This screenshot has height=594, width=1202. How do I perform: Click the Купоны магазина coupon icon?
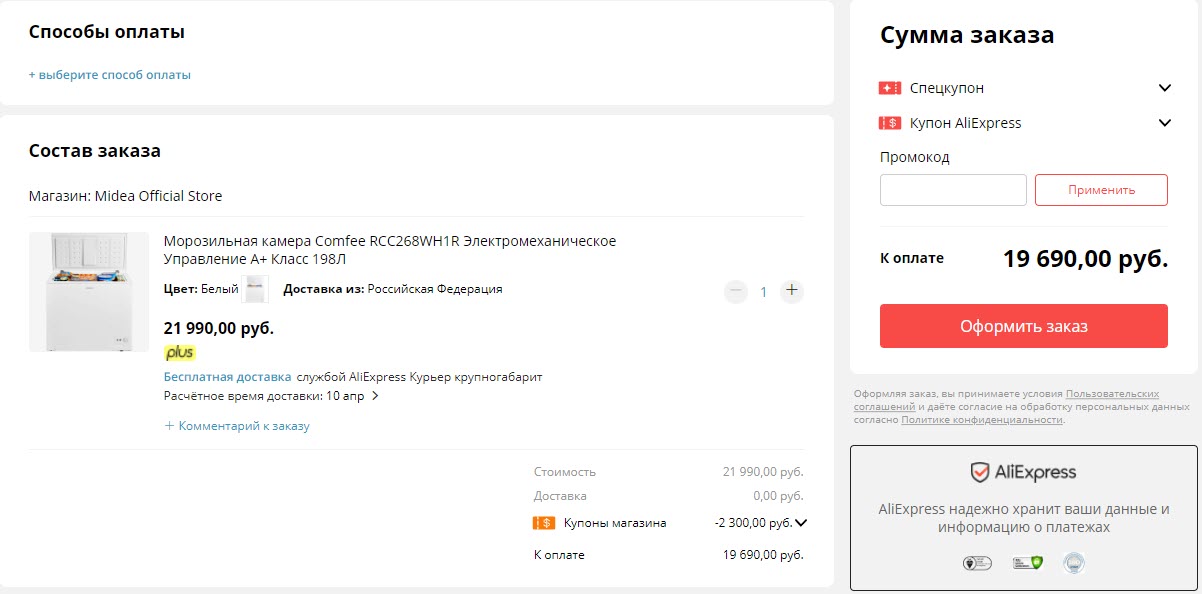pos(542,521)
